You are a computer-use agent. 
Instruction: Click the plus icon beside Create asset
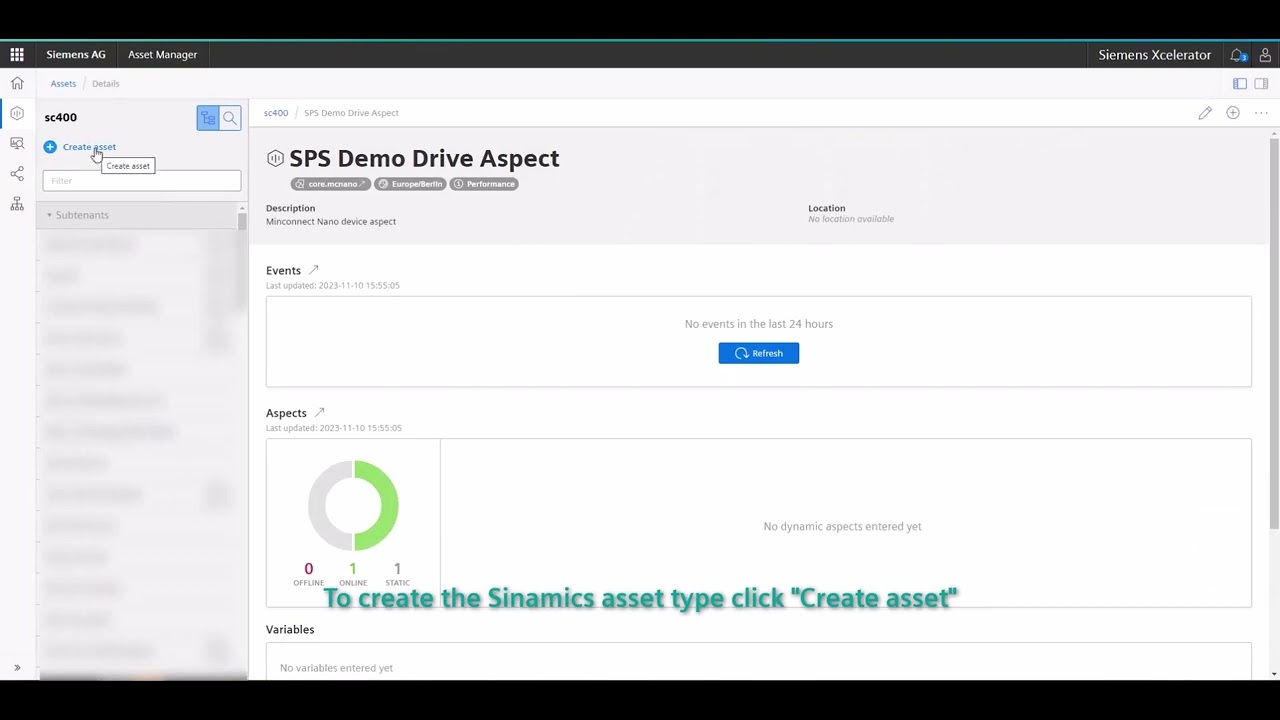coord(50,147)
